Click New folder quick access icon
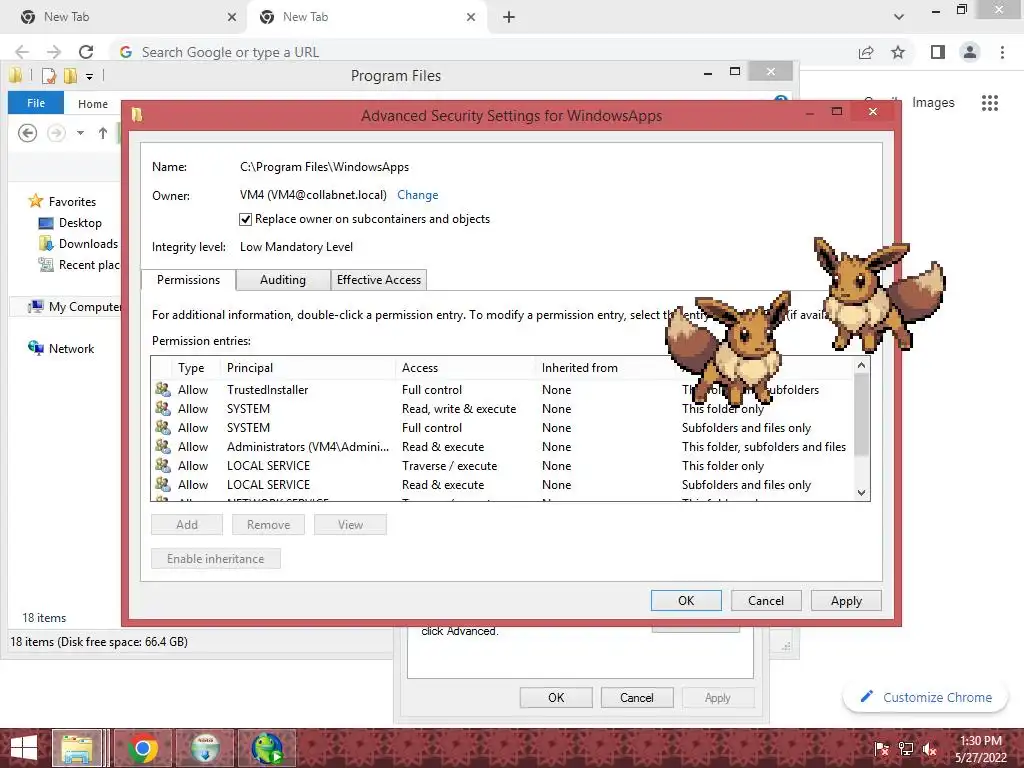The image size is (1024, 768). point(71,76)
